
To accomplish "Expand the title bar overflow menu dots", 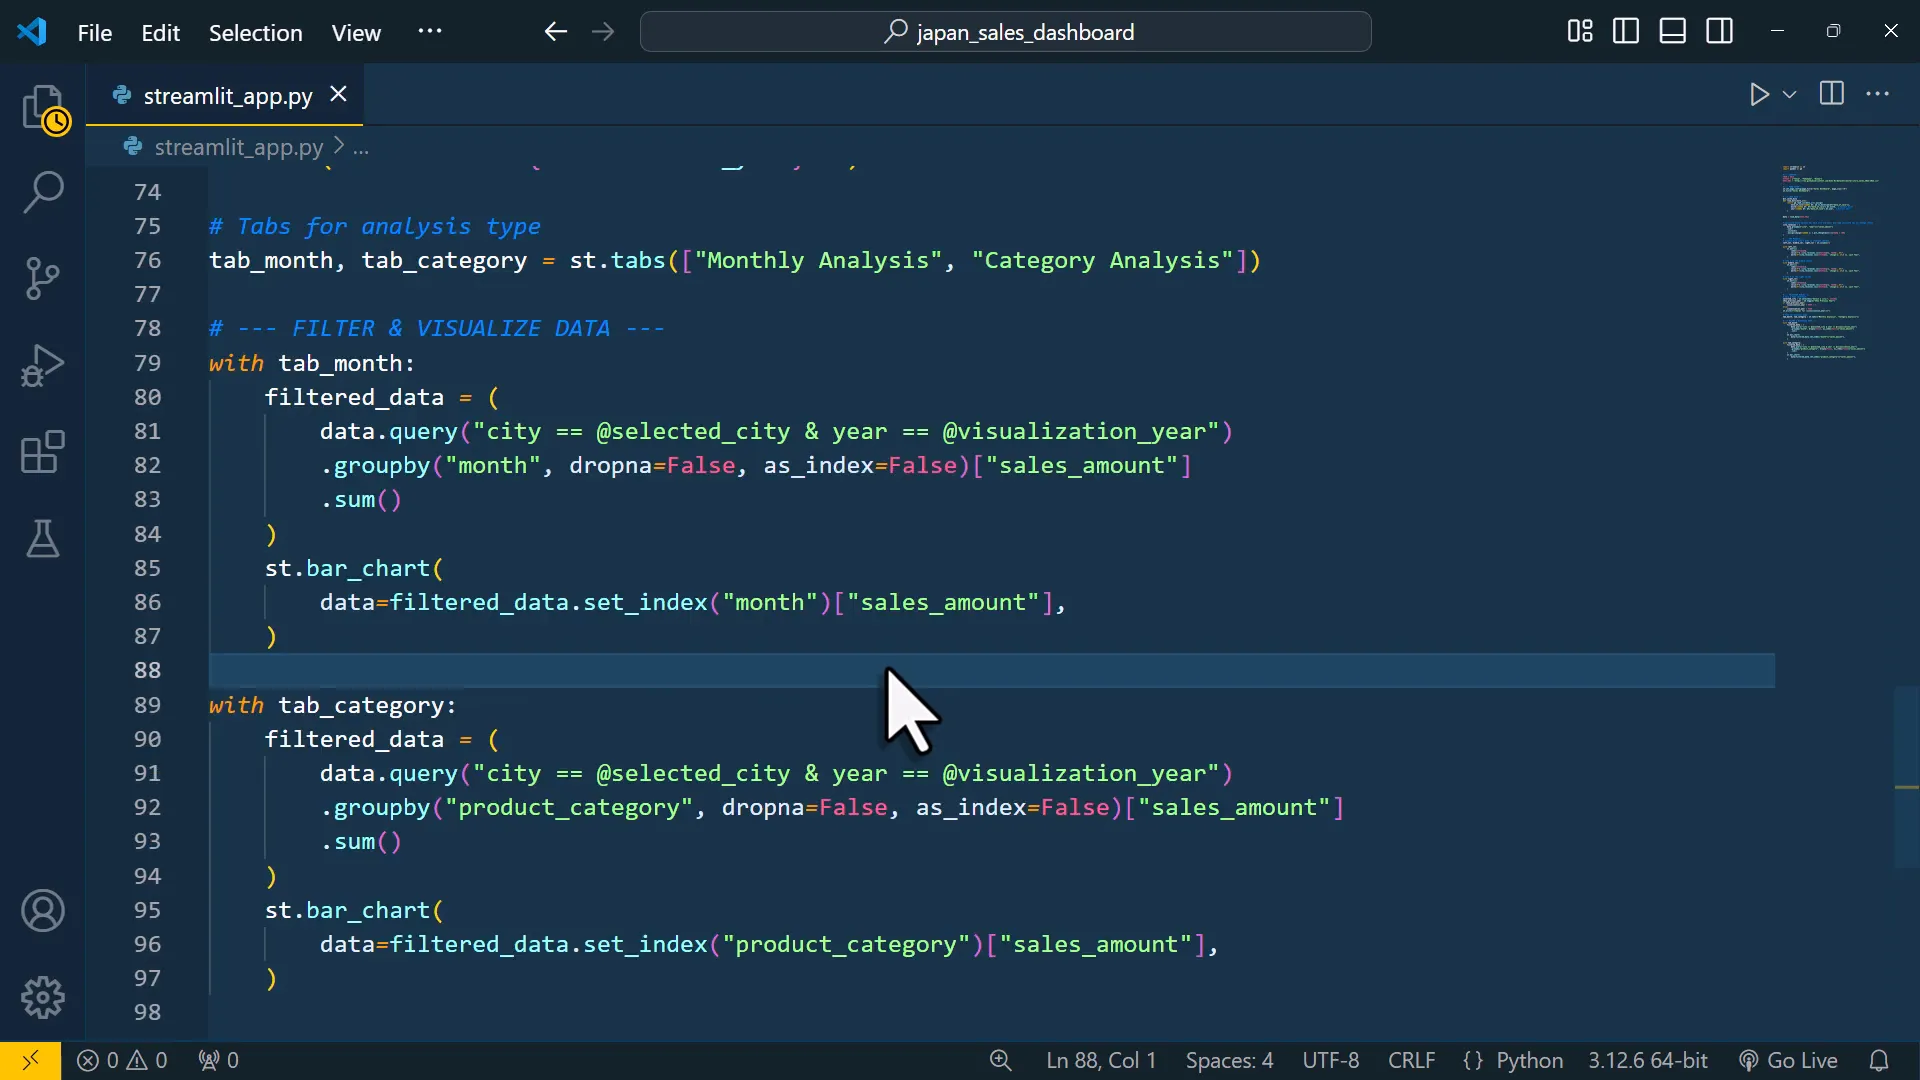I will click(430, 32).
